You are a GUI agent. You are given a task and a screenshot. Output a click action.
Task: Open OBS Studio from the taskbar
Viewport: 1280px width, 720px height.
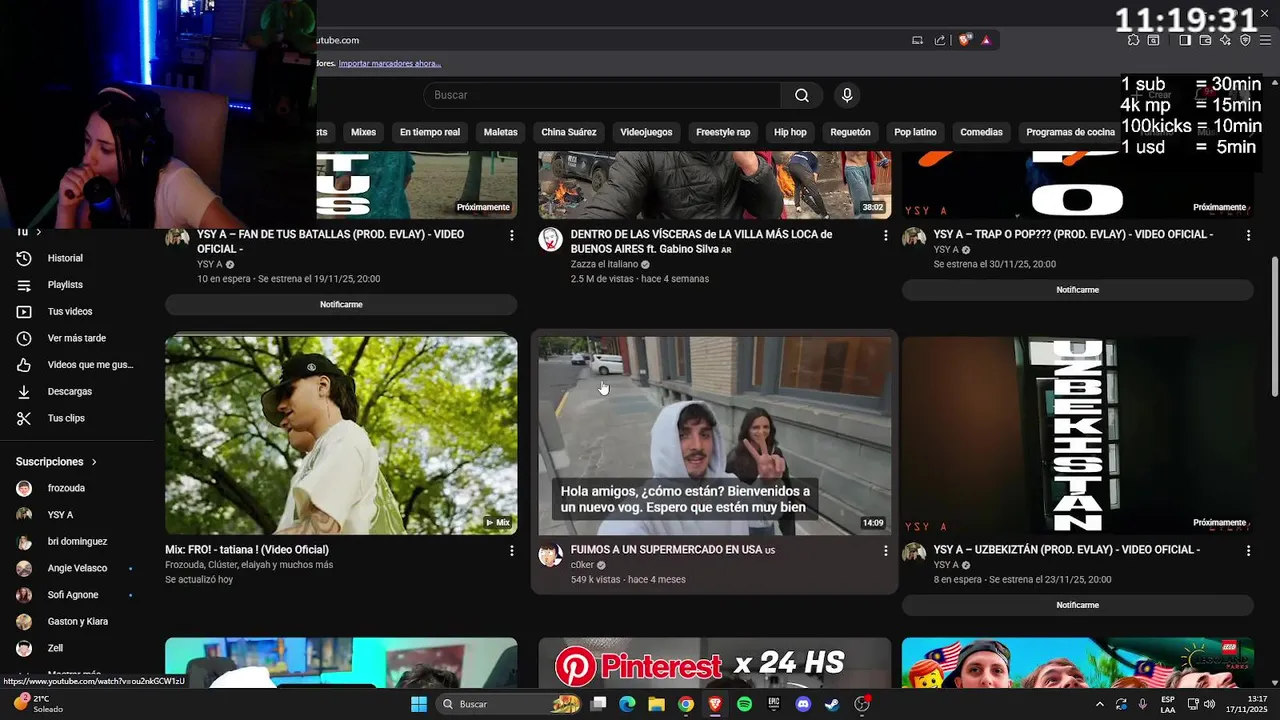pyautogui.click(x=861, y=704)
